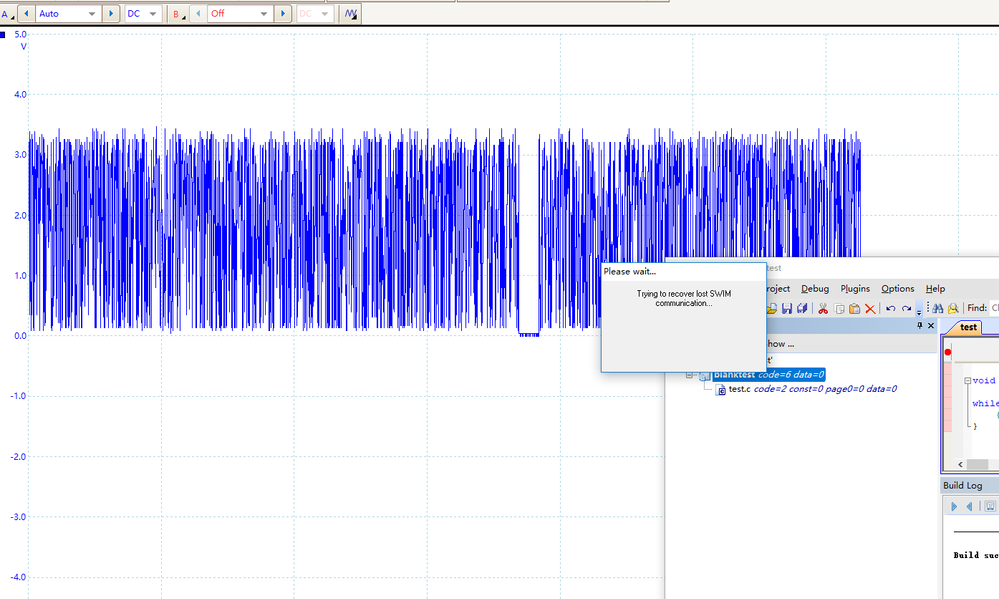This screenshot has height=599, width=999.
Task: Collapse the blanktest project tree node
Action: (x=689, y=375)
